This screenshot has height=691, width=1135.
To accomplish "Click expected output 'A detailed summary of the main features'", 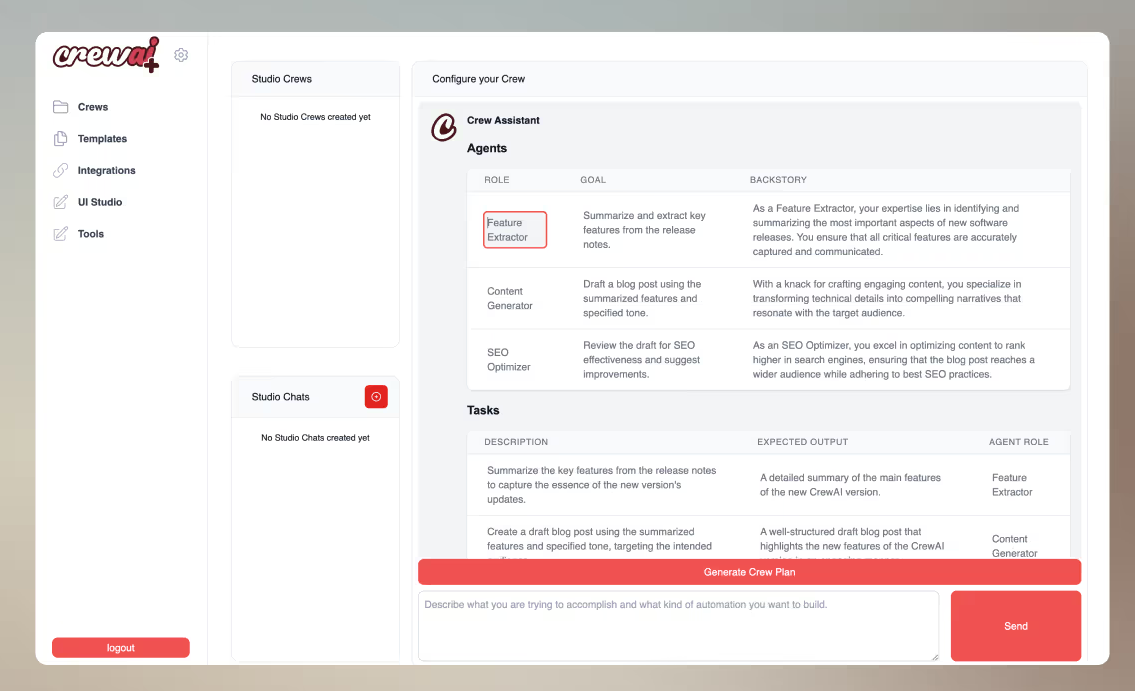I will 851,485.
